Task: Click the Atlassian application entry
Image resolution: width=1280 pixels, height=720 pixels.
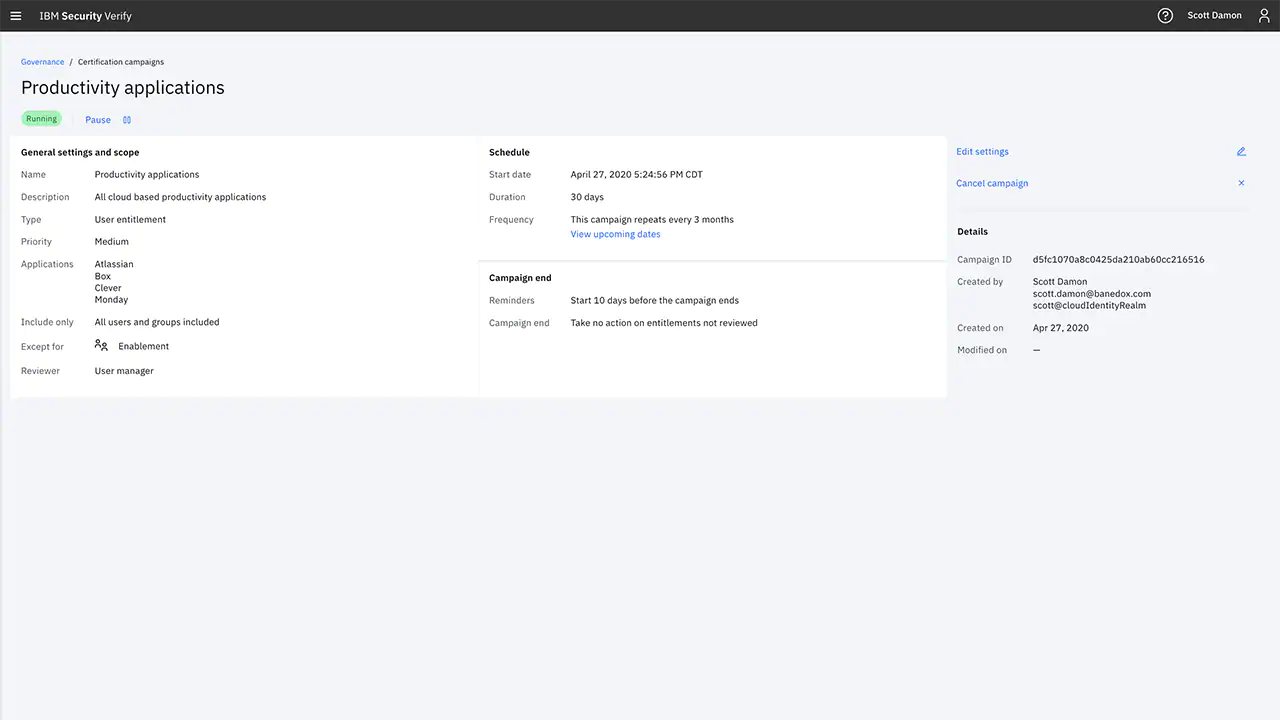Action: tap(114, 264)
